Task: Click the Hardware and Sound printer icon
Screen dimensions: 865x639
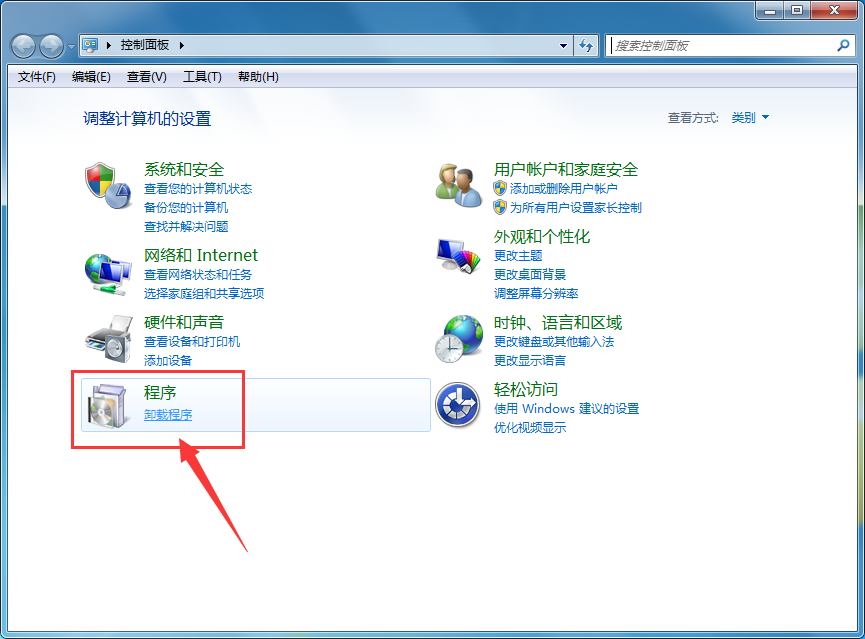Action: (x=107, y=337)
